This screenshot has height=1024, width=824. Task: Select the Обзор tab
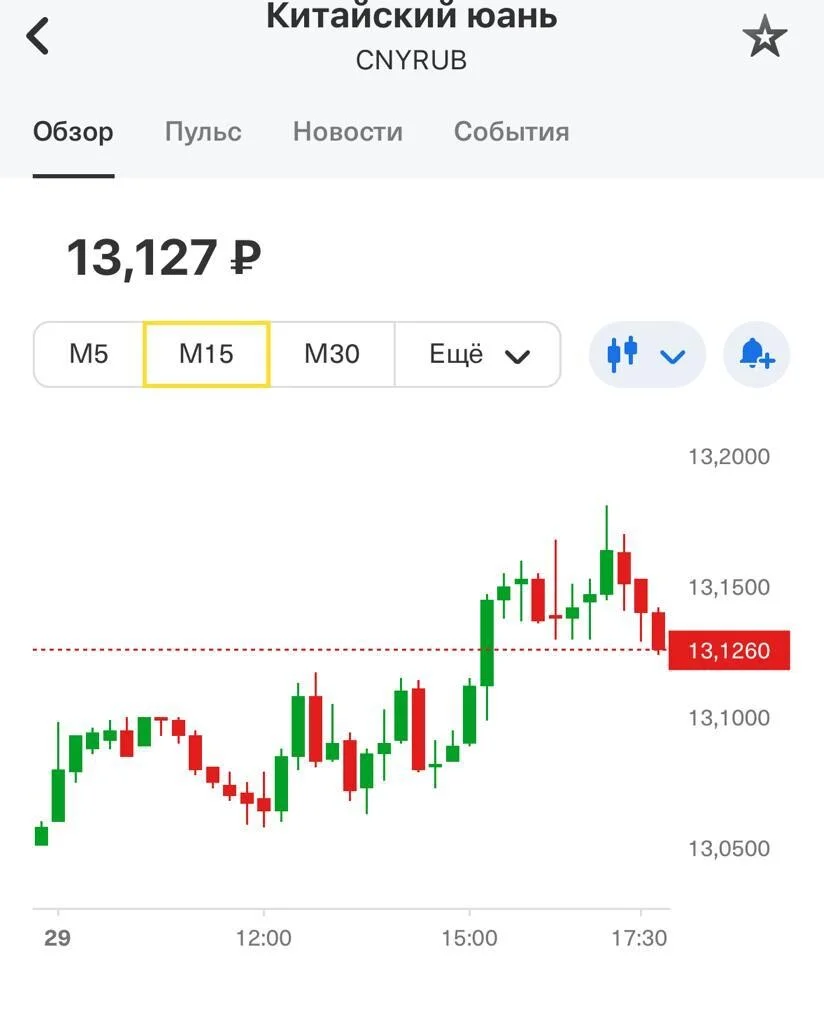(x=73, y=132)
